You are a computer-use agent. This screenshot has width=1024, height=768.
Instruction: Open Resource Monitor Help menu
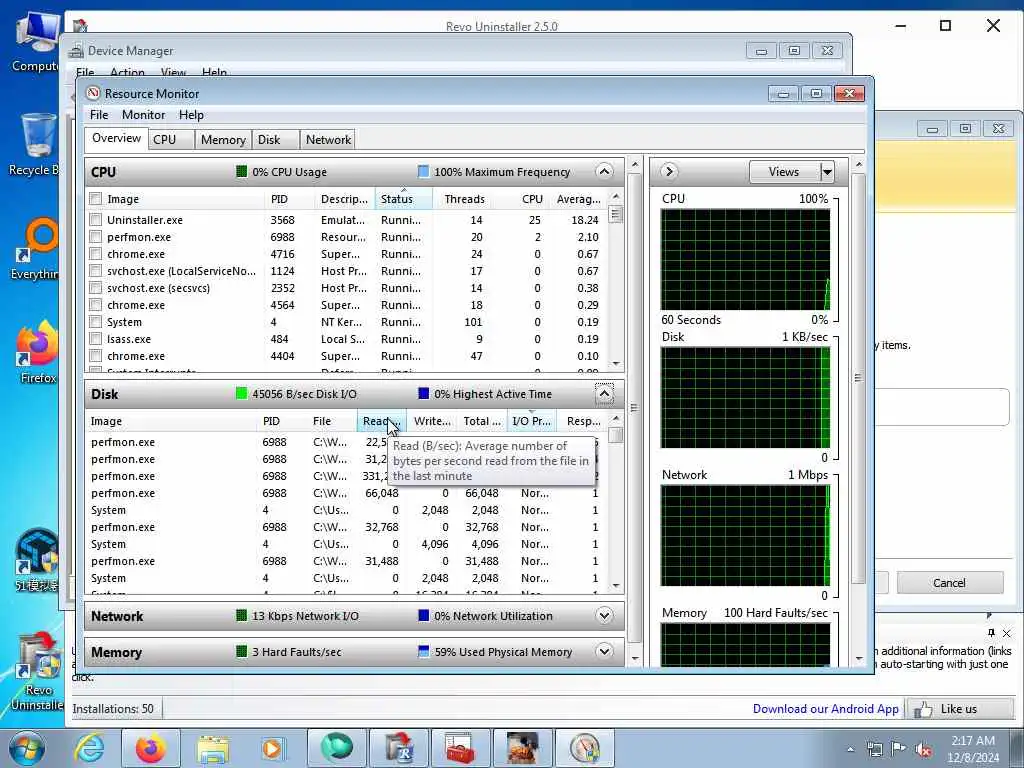click(191, 115)
